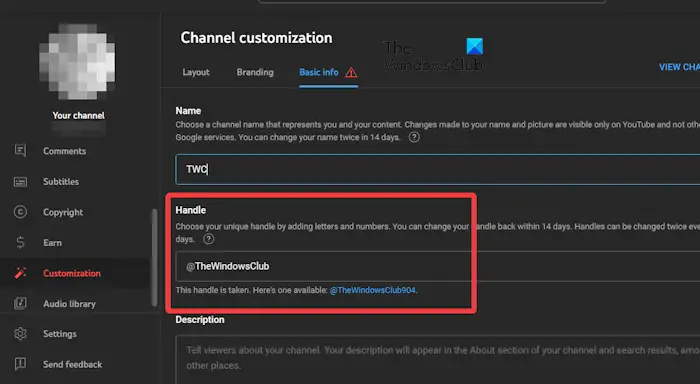Select the Customization sidebar label
Viewport: 700px width, 384px height.
pyautogui.click(x=72, y=273)
